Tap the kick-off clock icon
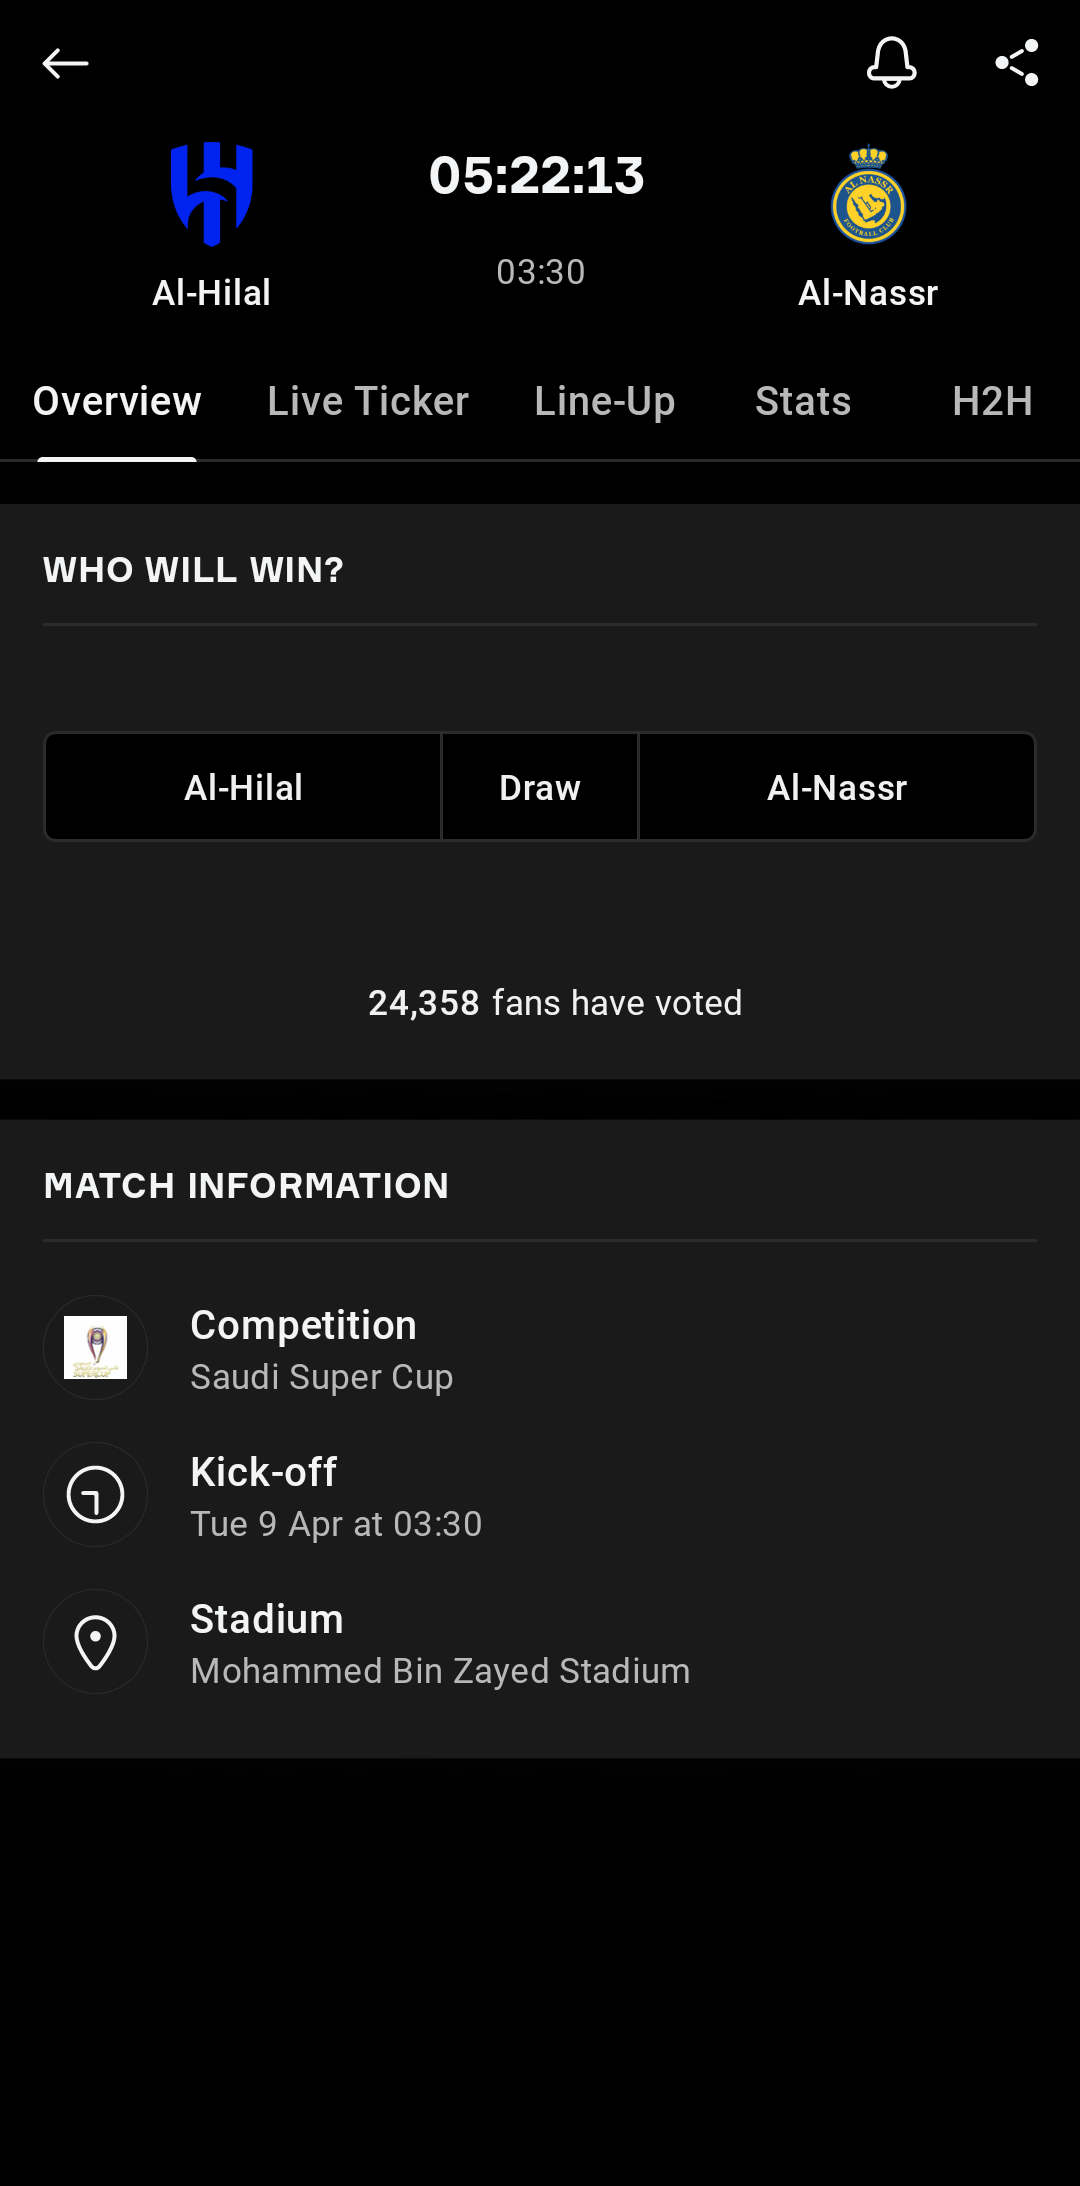Image resolution: width=1080 pixels, height=2186 pixels. [96, 1495]
